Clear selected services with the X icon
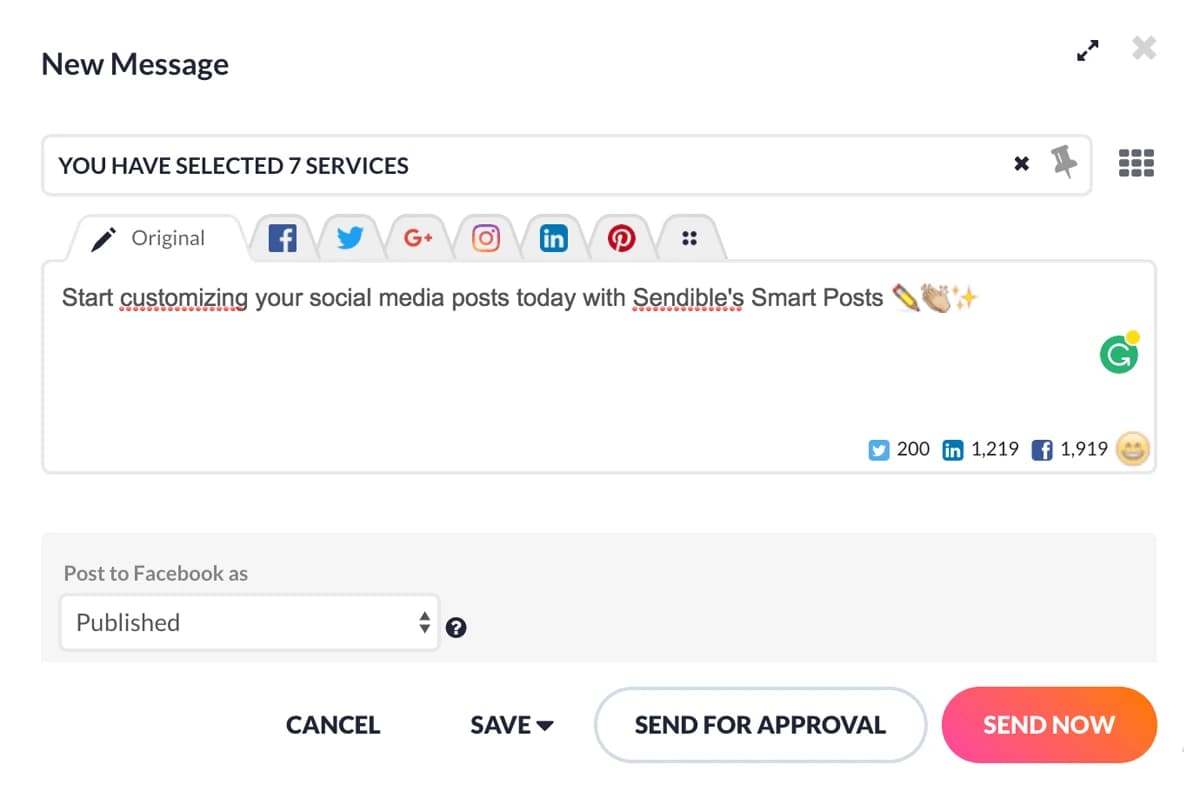Screen dimensions: 1200x791 click(x=1021, y=164)
